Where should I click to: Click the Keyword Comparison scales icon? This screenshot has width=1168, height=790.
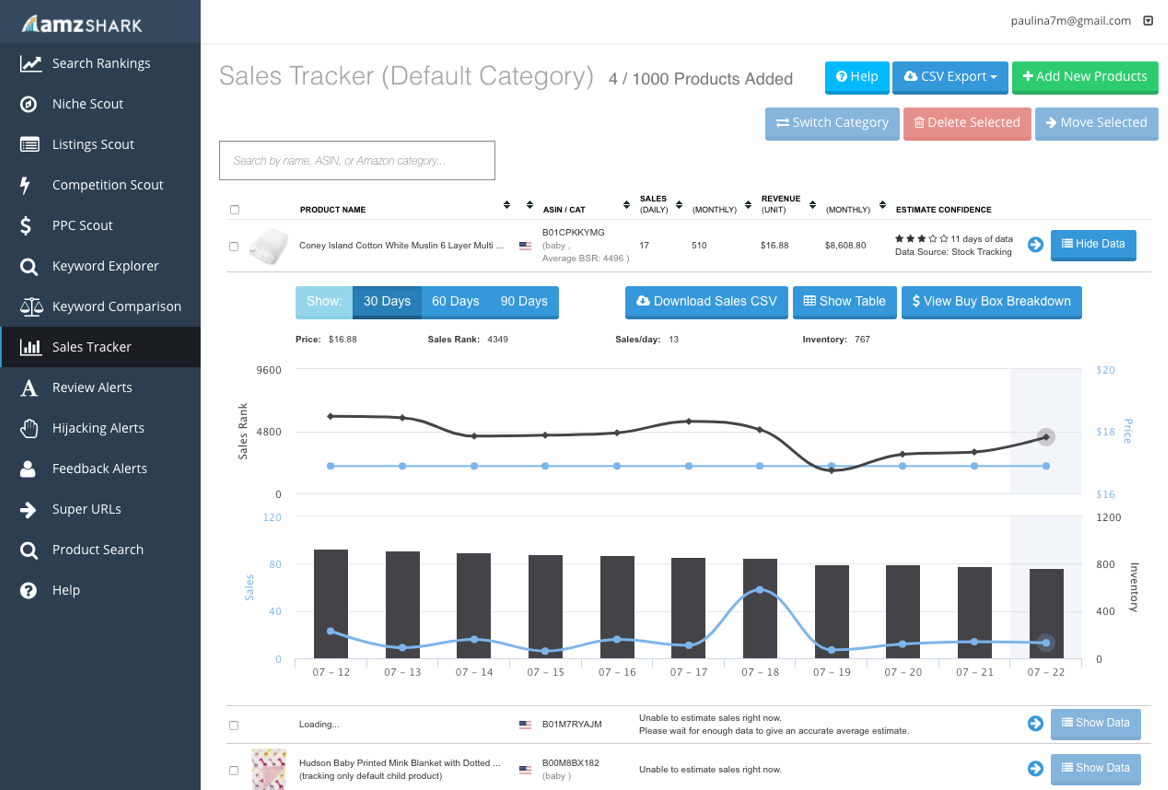coord(31,306)
